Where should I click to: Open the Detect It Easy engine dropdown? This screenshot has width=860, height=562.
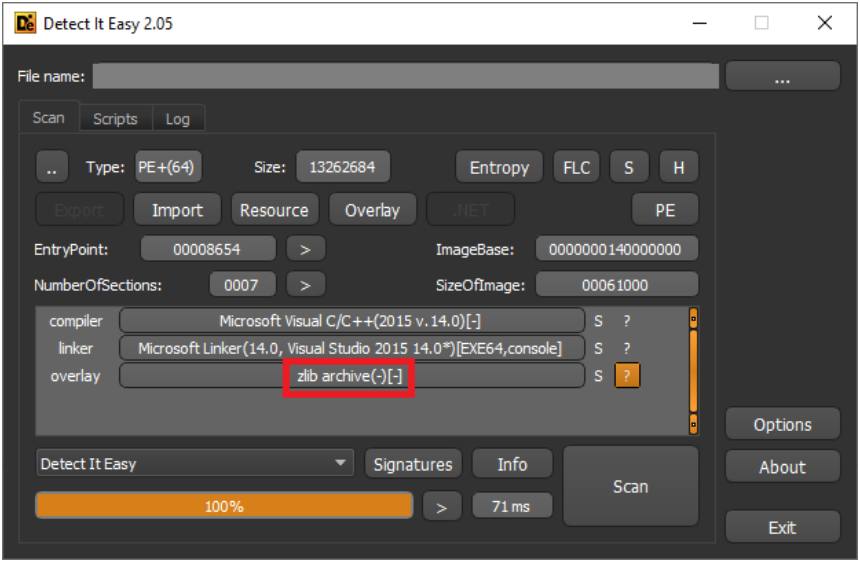[195, 463]
